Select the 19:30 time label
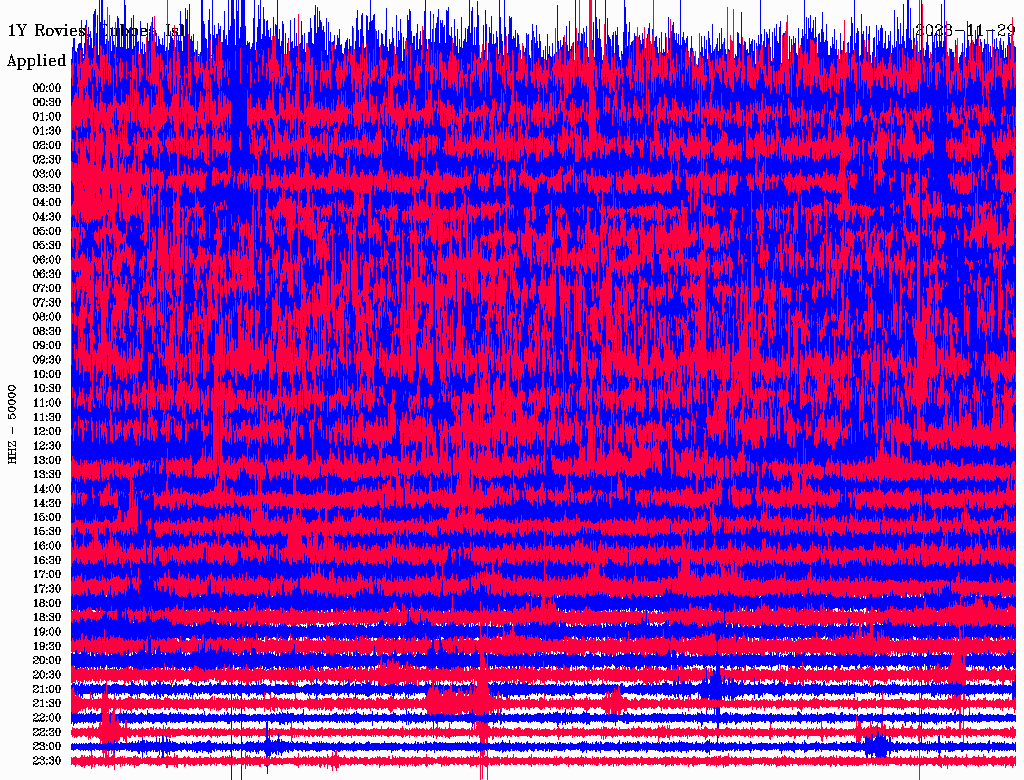This screenshot has width=1024, height=780. (47, 647)
